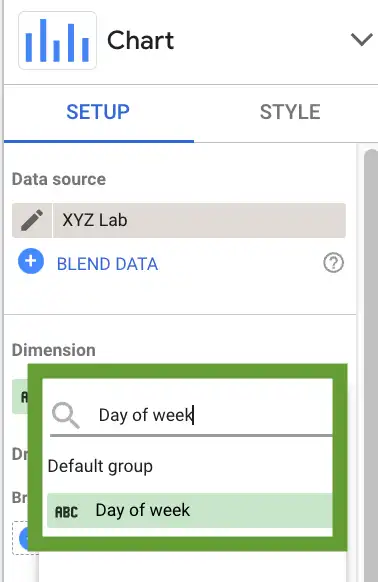Click the Data source section label
This screenshot has width=378, height=582.
point(59,179)
